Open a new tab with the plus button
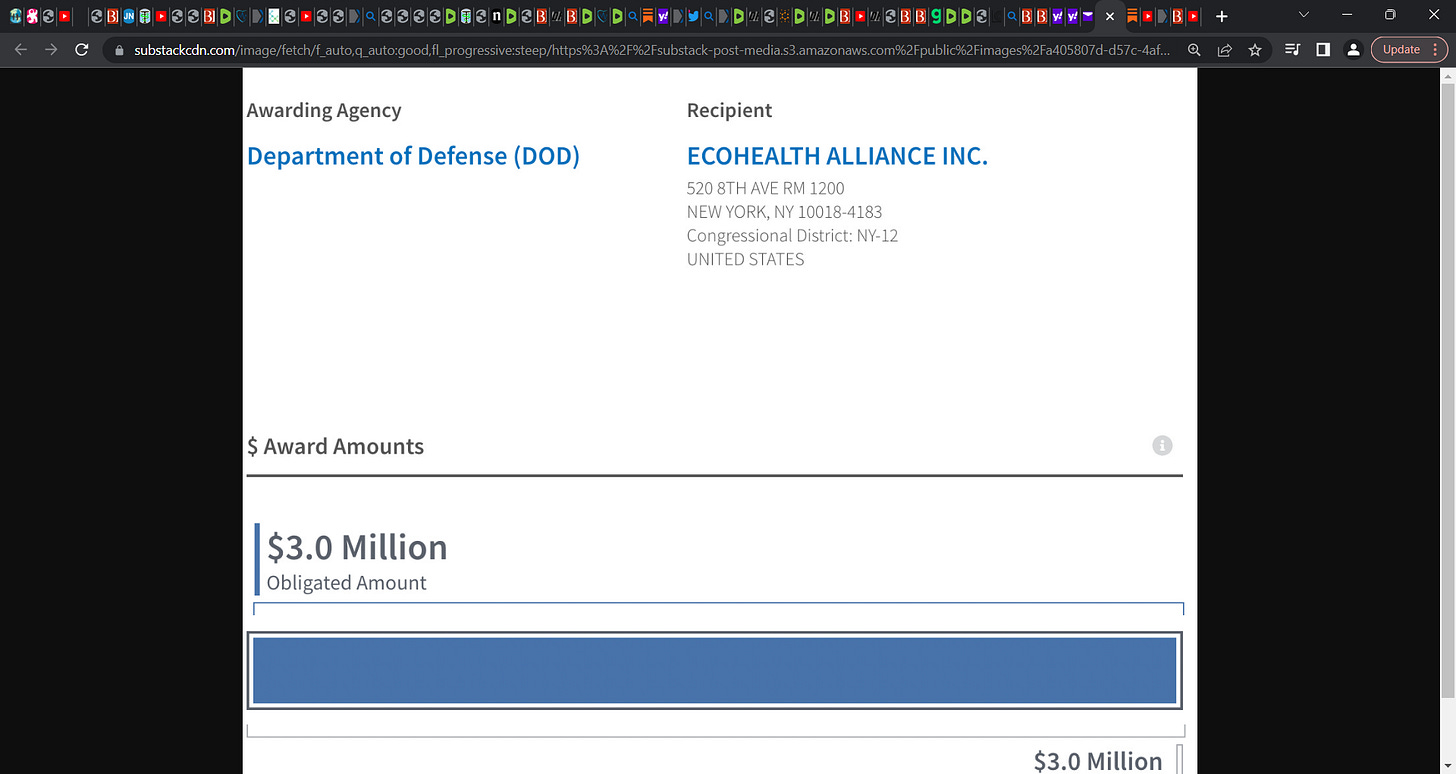The width and height of the screenshot is (1456, 774). coord(1221,16)
